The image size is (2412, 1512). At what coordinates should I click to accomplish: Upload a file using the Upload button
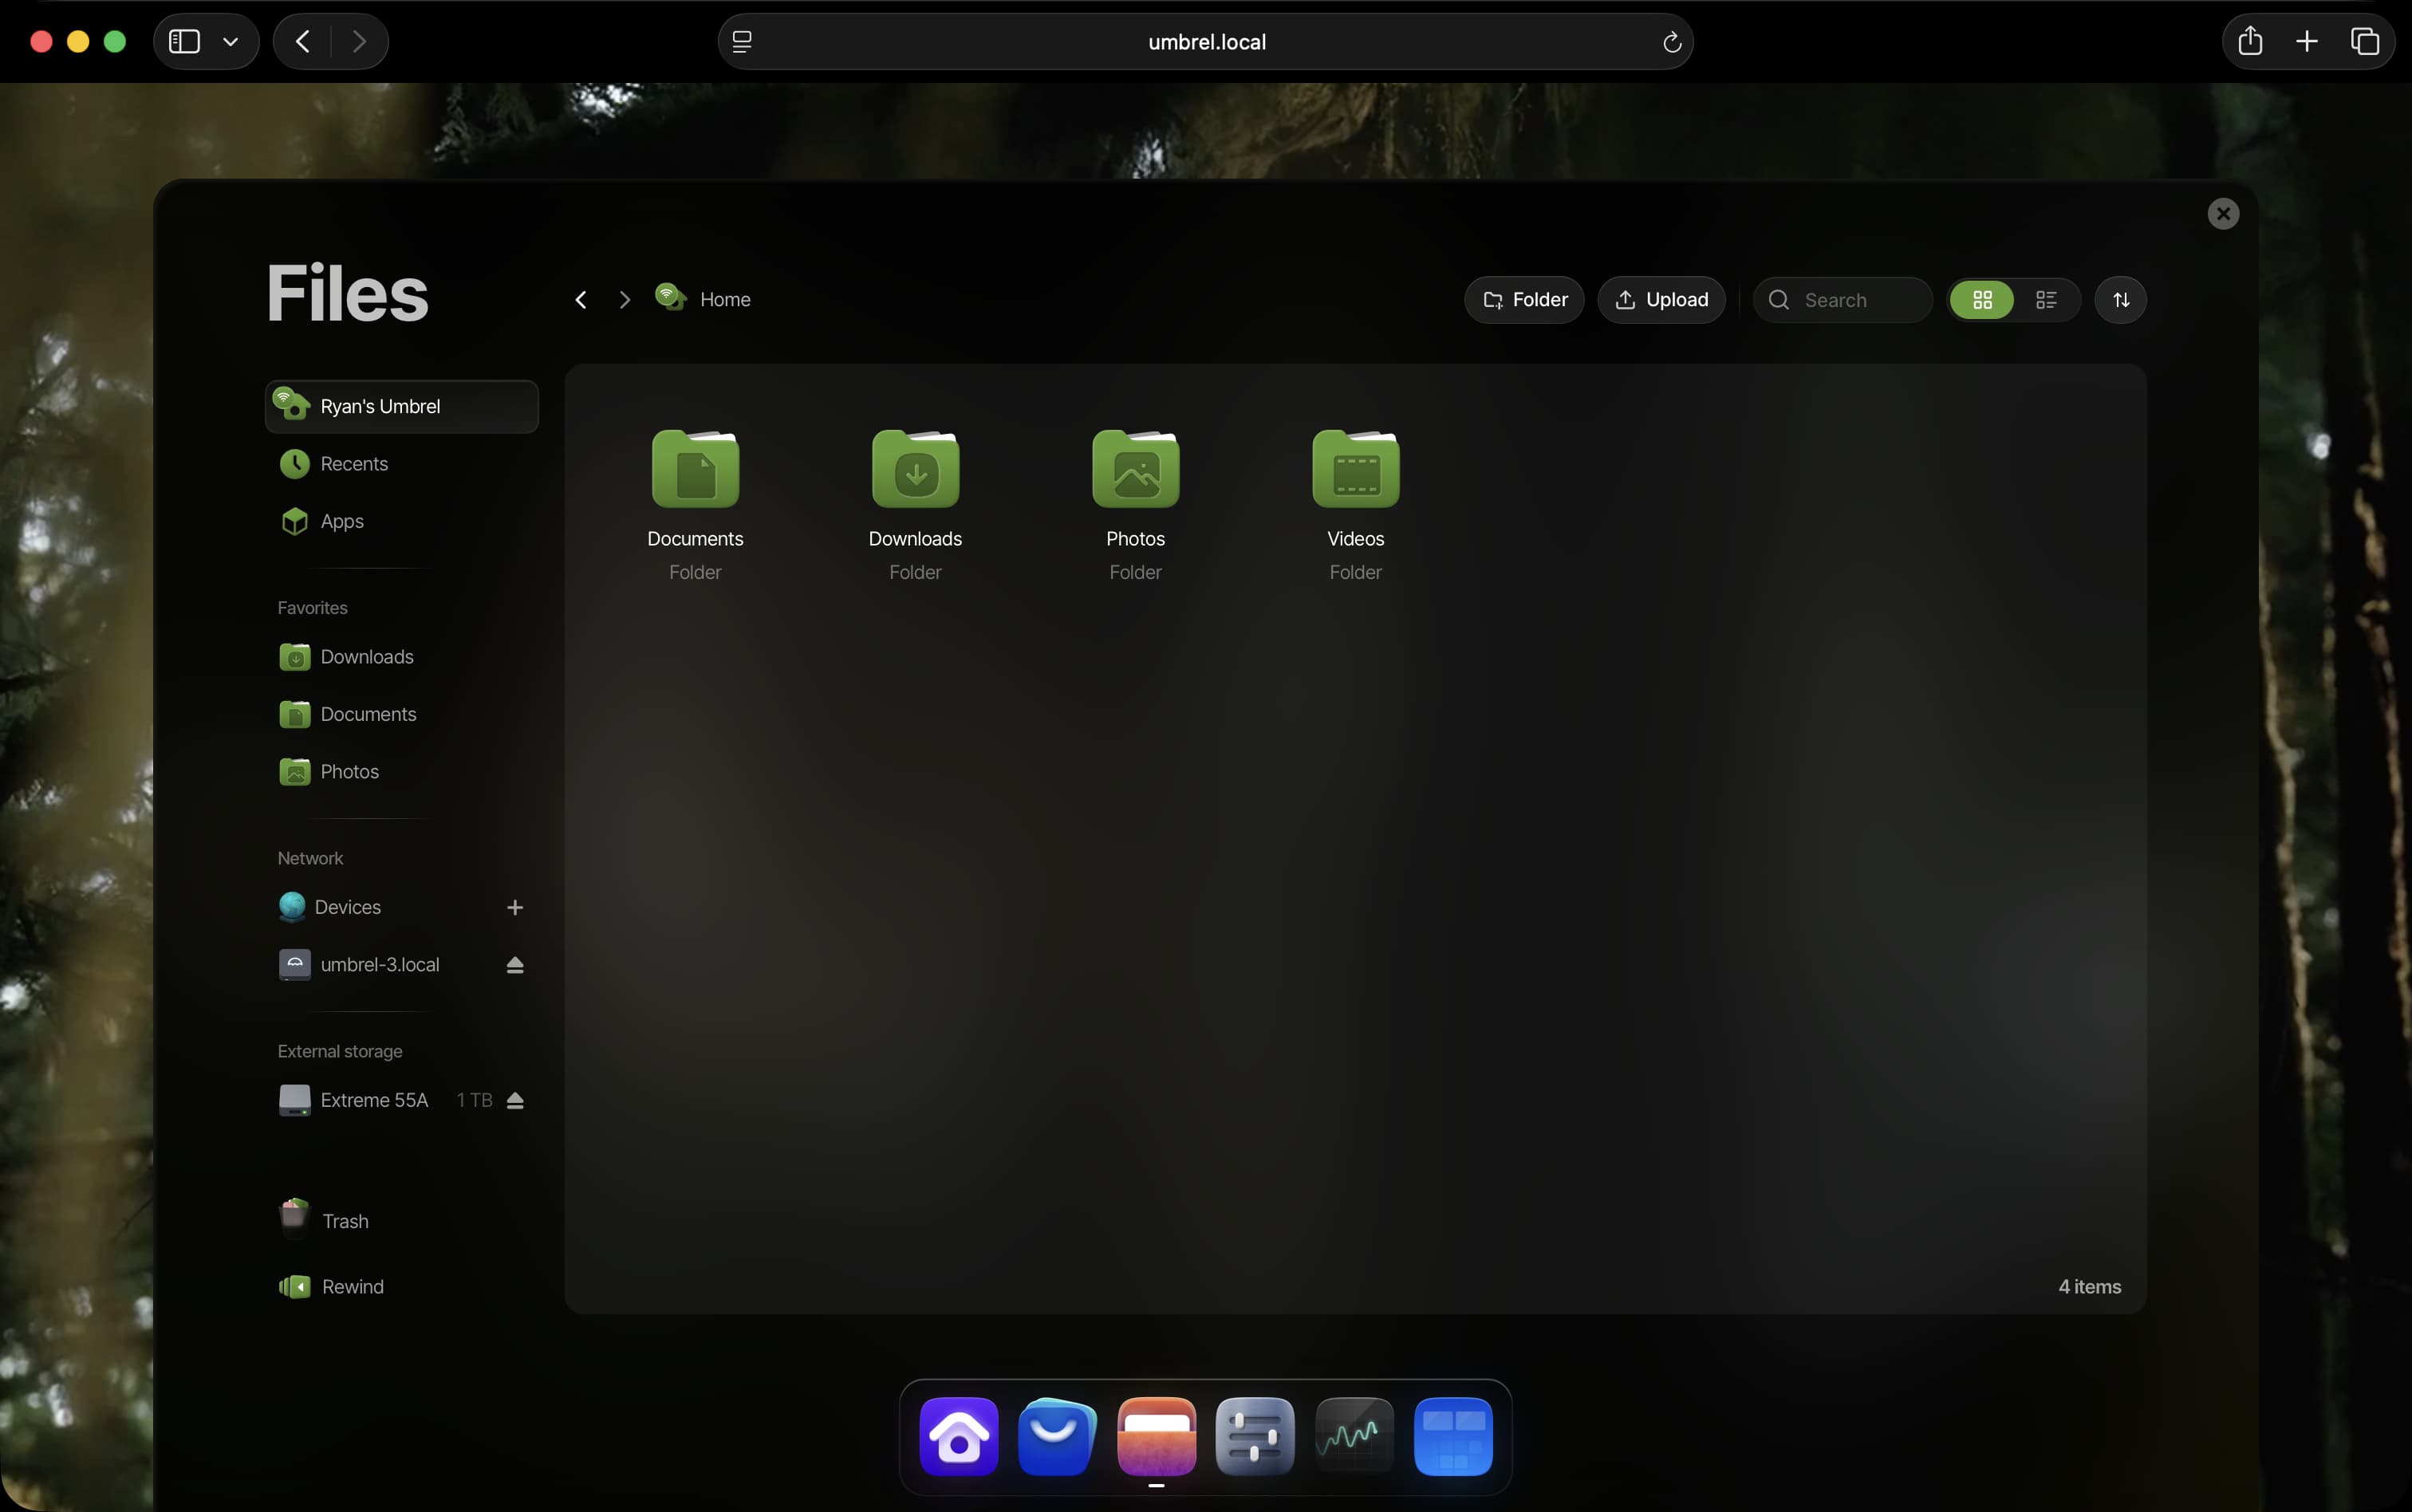pos(1662,299)
